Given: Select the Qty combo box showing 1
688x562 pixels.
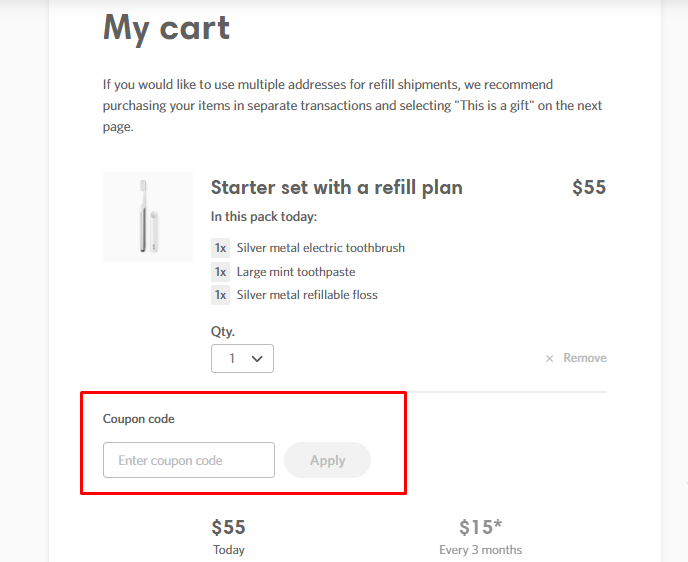Looking at the screenshot, I should click(242, 358).
